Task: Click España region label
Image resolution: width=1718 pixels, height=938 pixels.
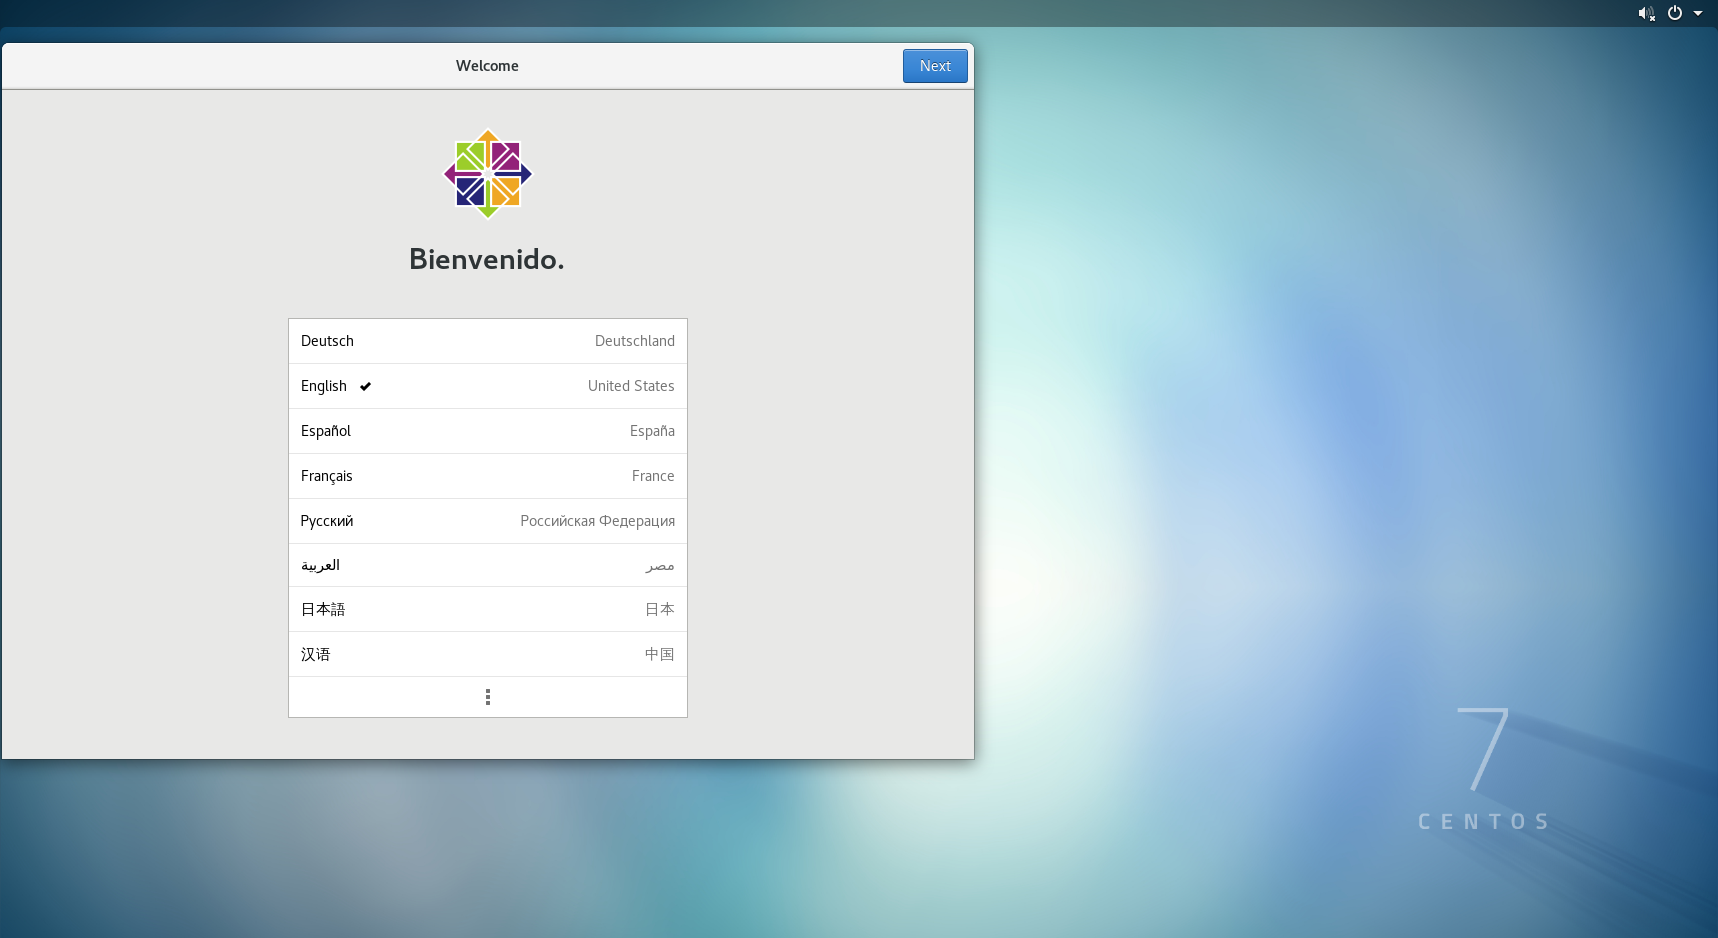Action: 652,431
